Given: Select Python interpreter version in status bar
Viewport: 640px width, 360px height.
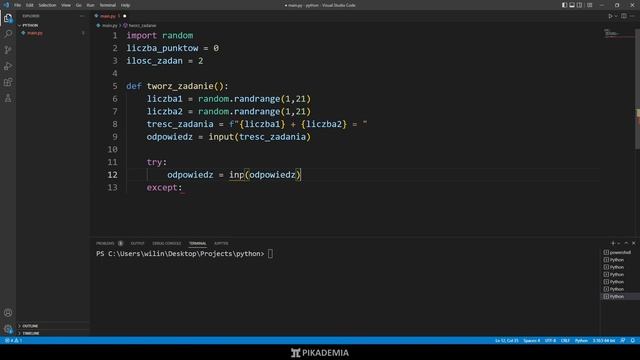Looking at the screenshot, I should tap(604, 340).
